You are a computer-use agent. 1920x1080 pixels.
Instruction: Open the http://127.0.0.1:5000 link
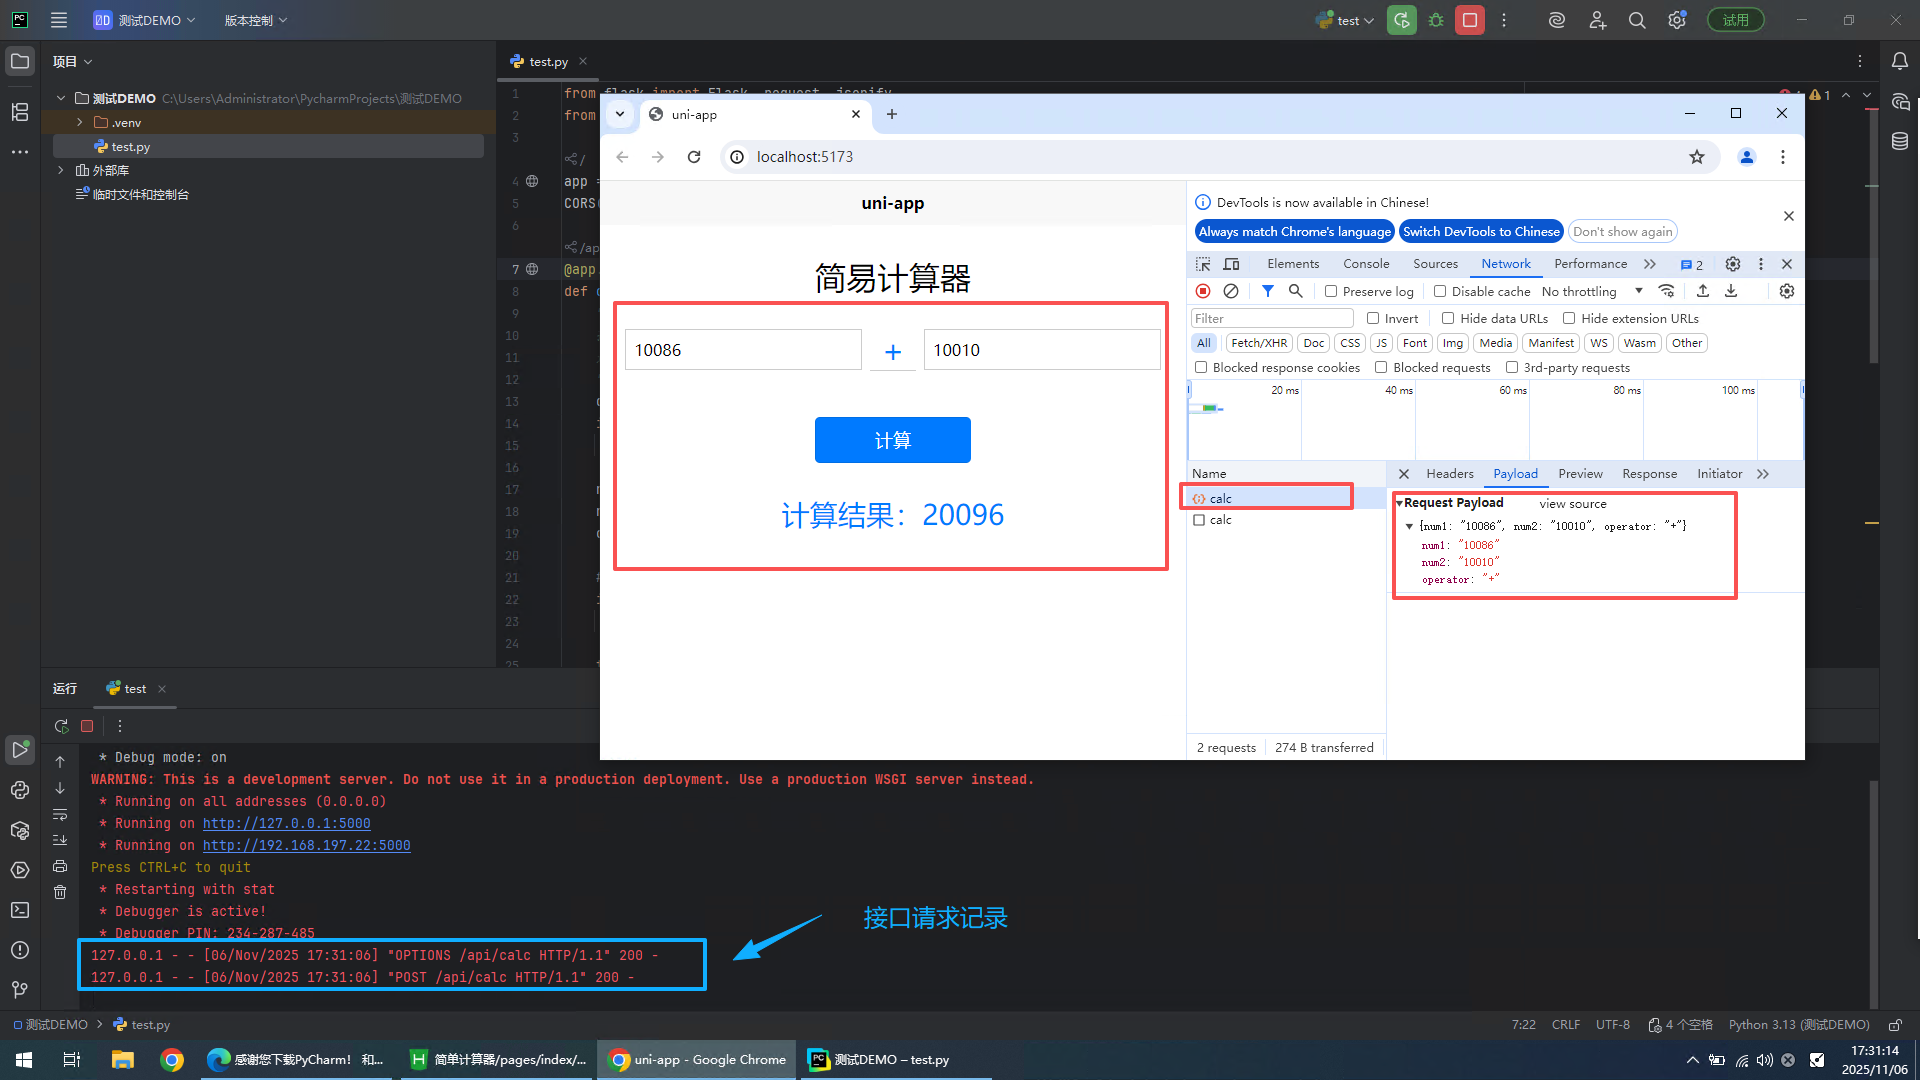click(x=286, y=823)
